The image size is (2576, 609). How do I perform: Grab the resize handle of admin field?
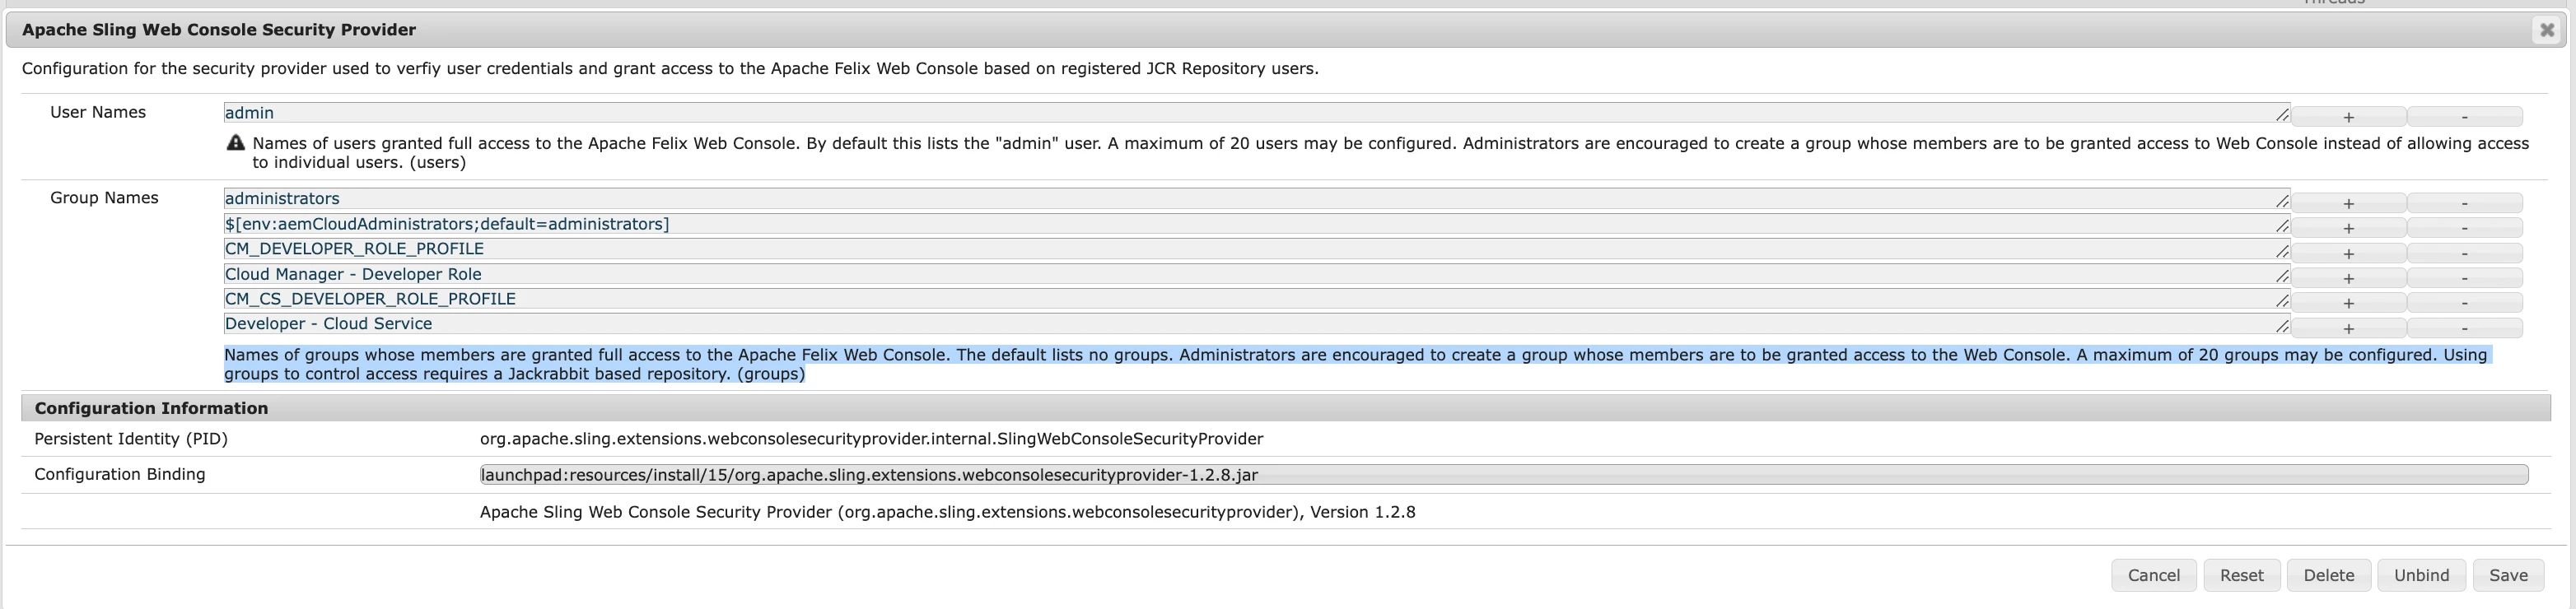coord(2282,117)
